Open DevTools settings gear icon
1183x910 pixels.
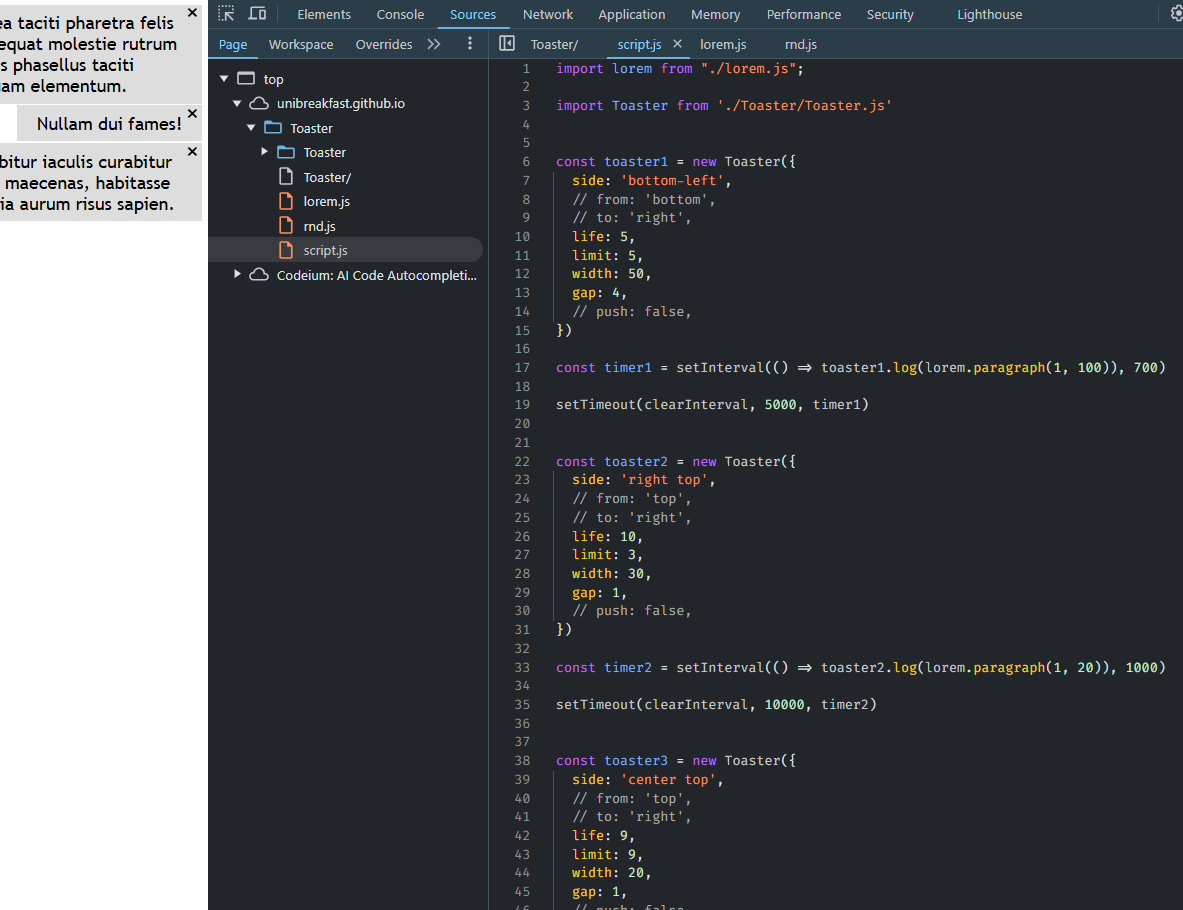[x=1175, y=14]
